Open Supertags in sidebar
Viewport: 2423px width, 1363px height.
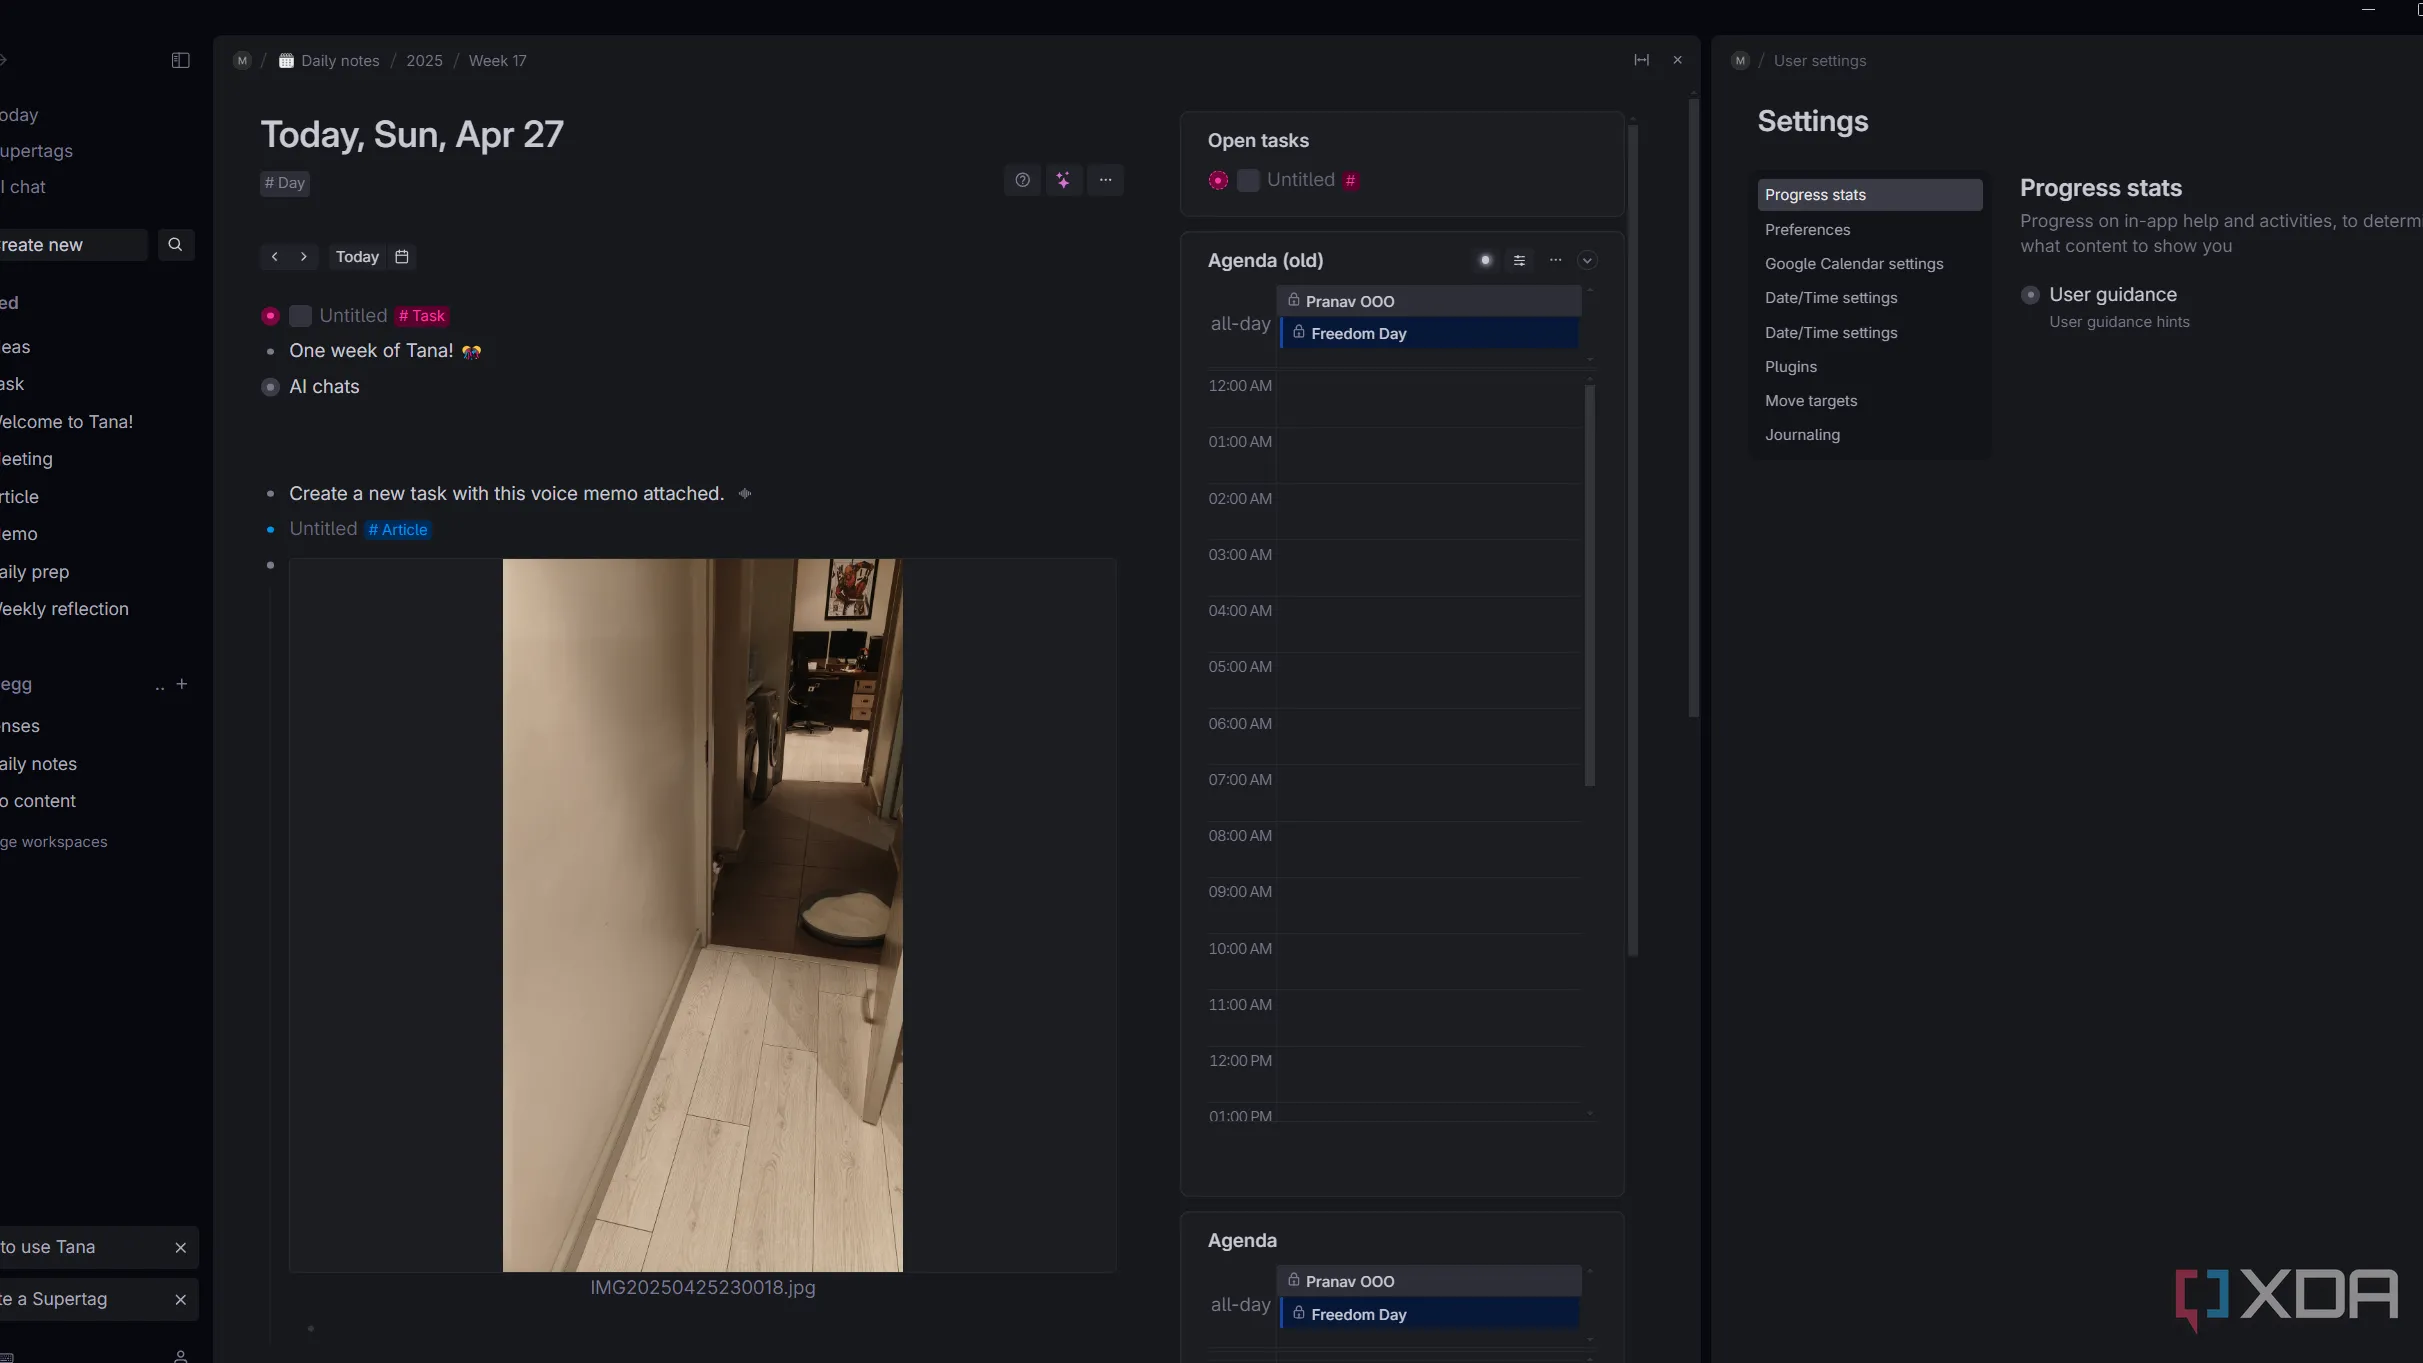pos(36,151)
